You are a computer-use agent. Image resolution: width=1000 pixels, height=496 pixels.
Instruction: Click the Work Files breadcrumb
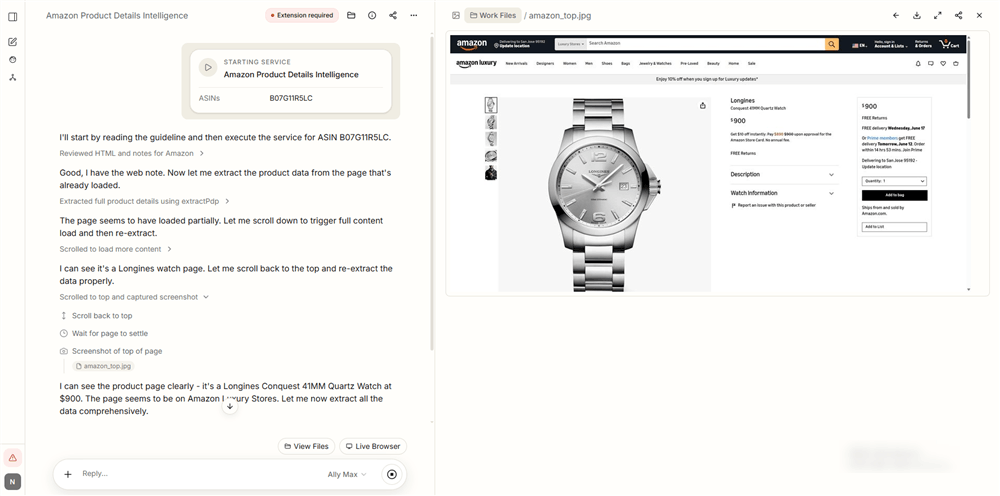click(493, 15)
